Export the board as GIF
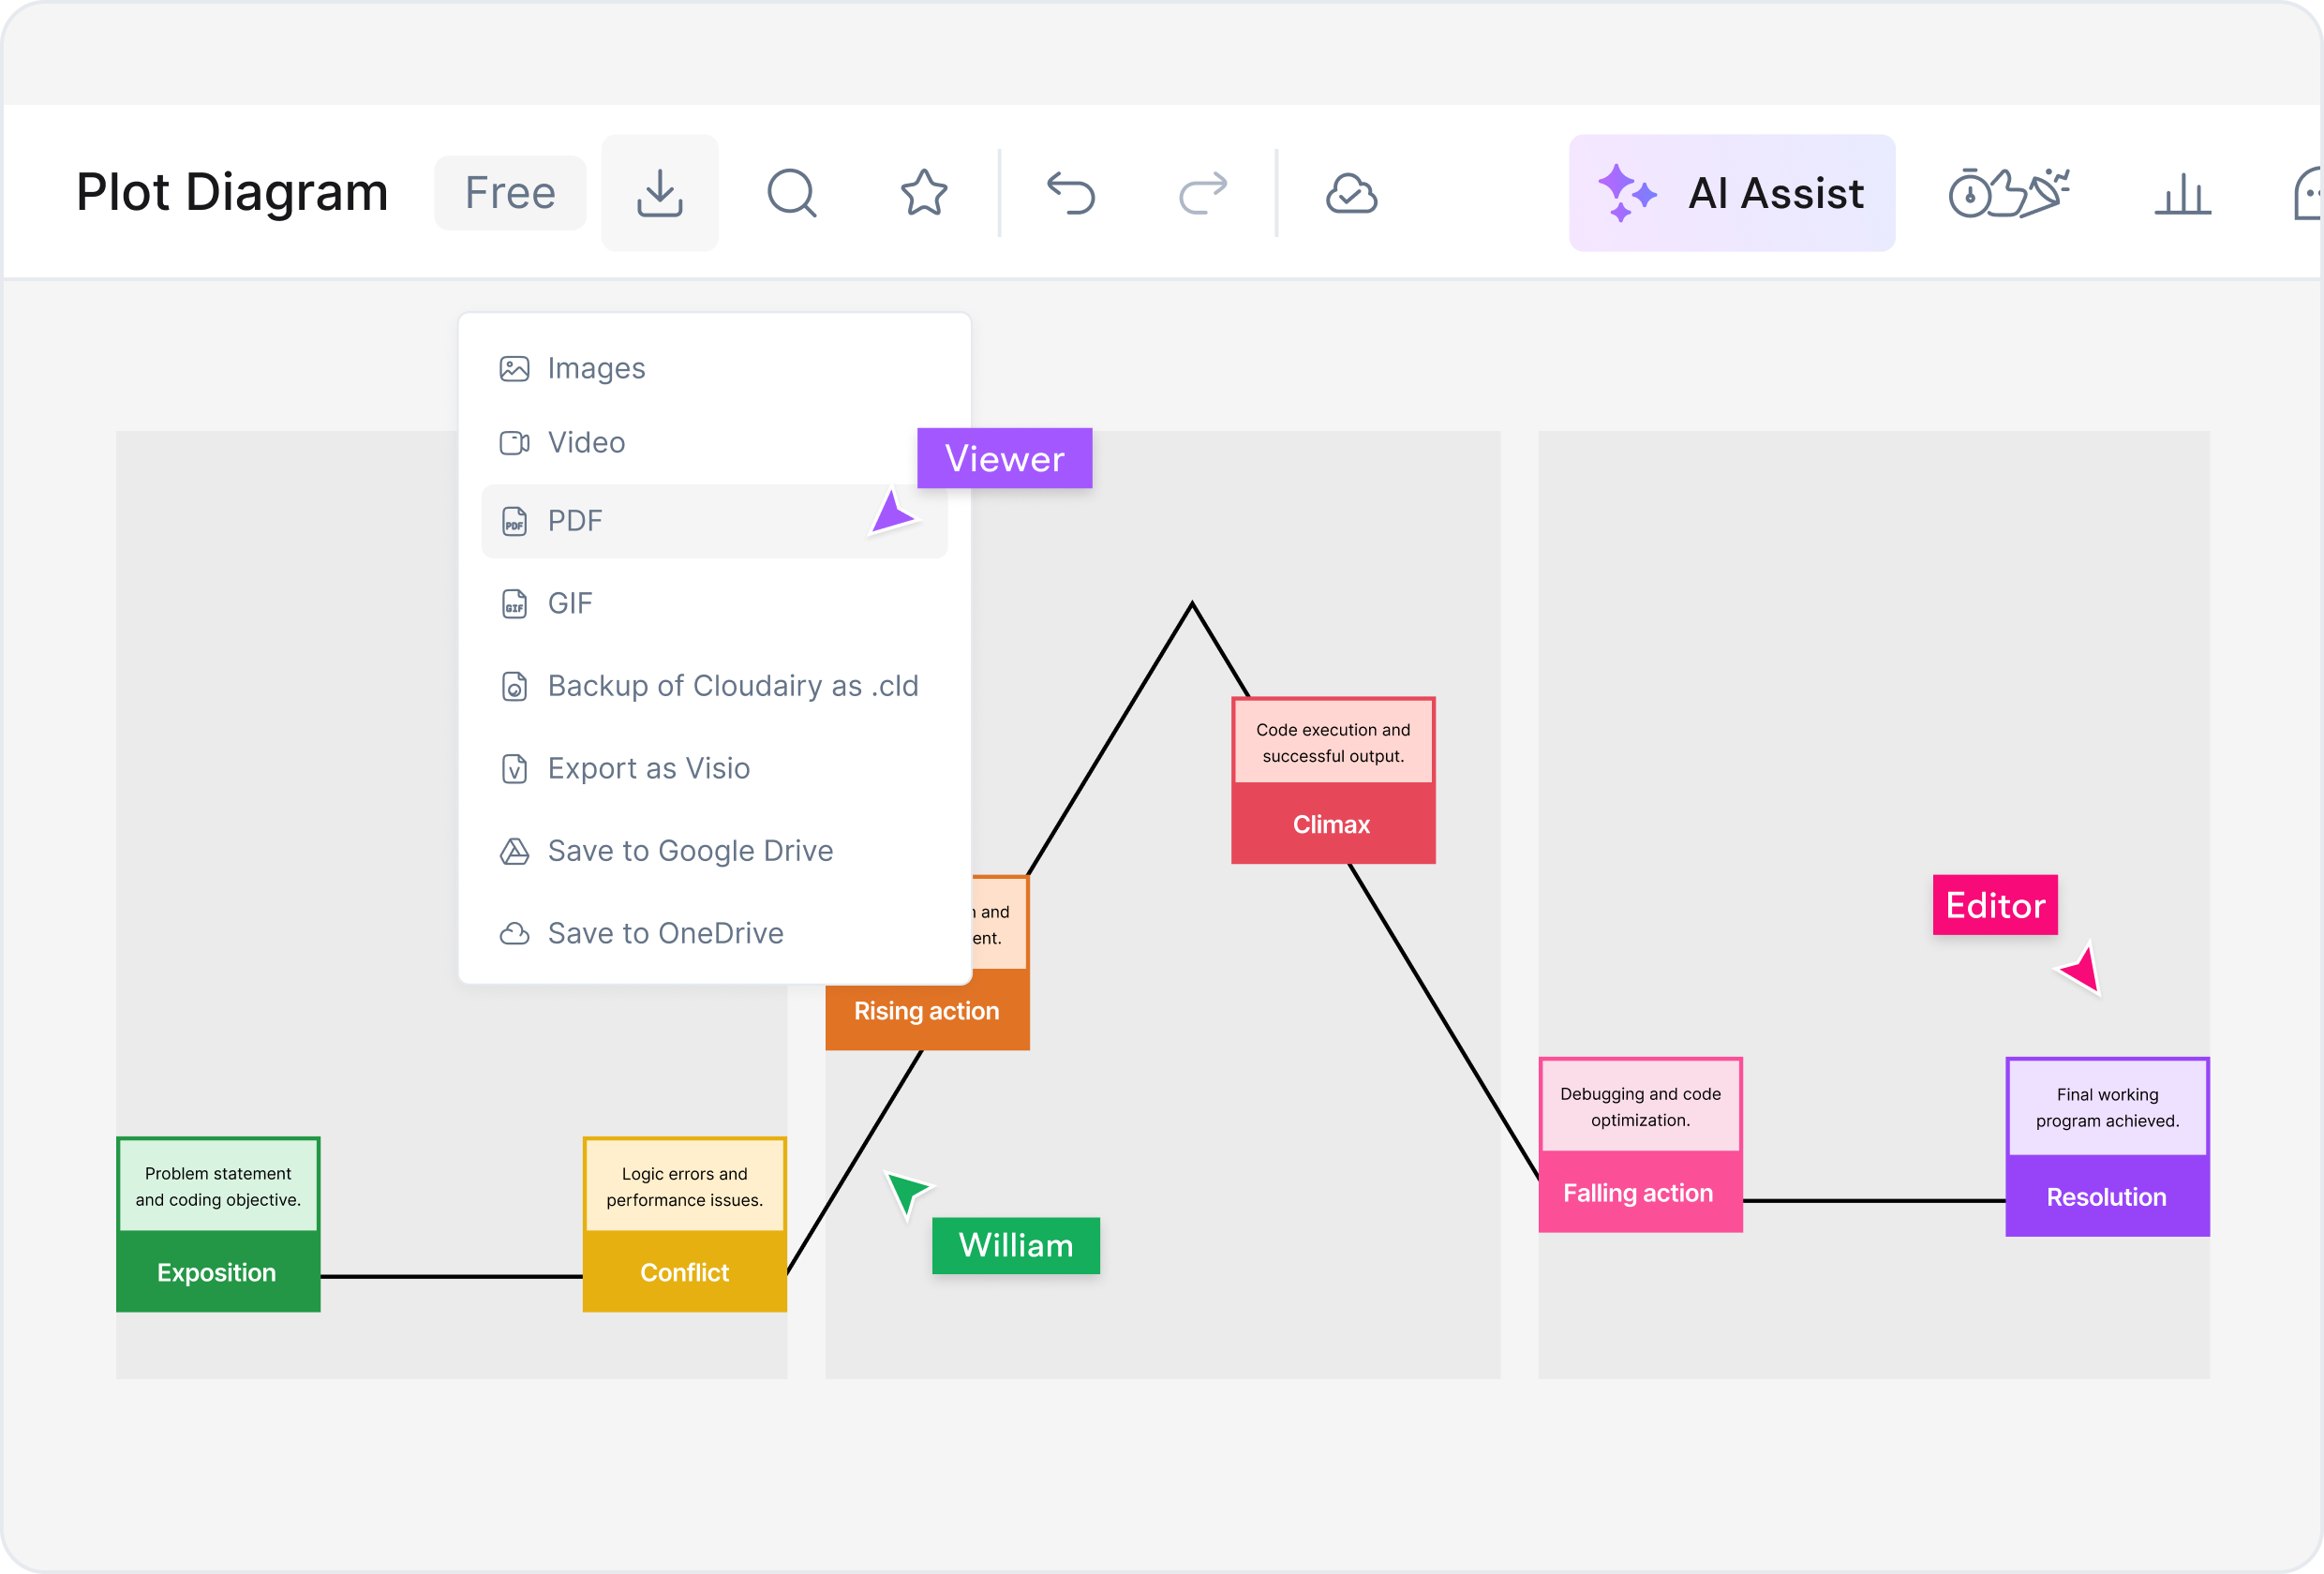This screenshot has height=1574, width=2324. click(714, 603)
